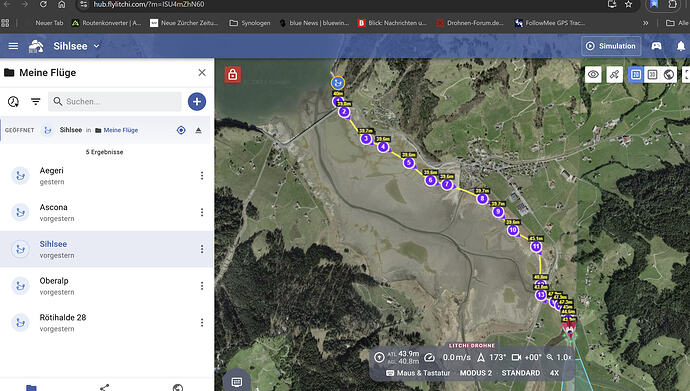Click the Litchi hub logo icon
The image size is (690, 391).
[x=36, y=46]
